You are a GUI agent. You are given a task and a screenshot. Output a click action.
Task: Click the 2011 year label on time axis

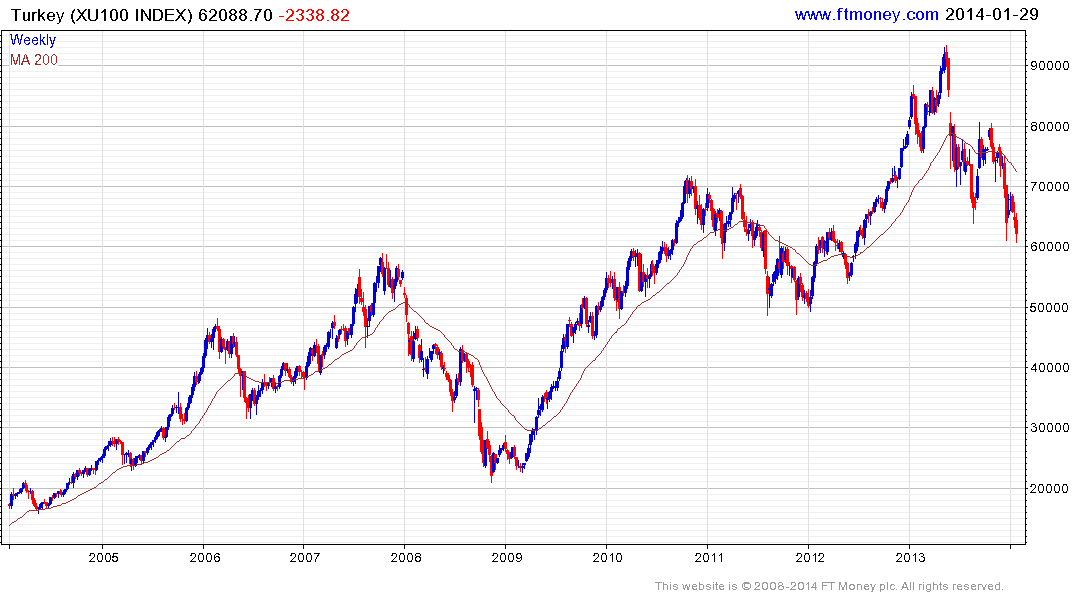click(709, 557)
